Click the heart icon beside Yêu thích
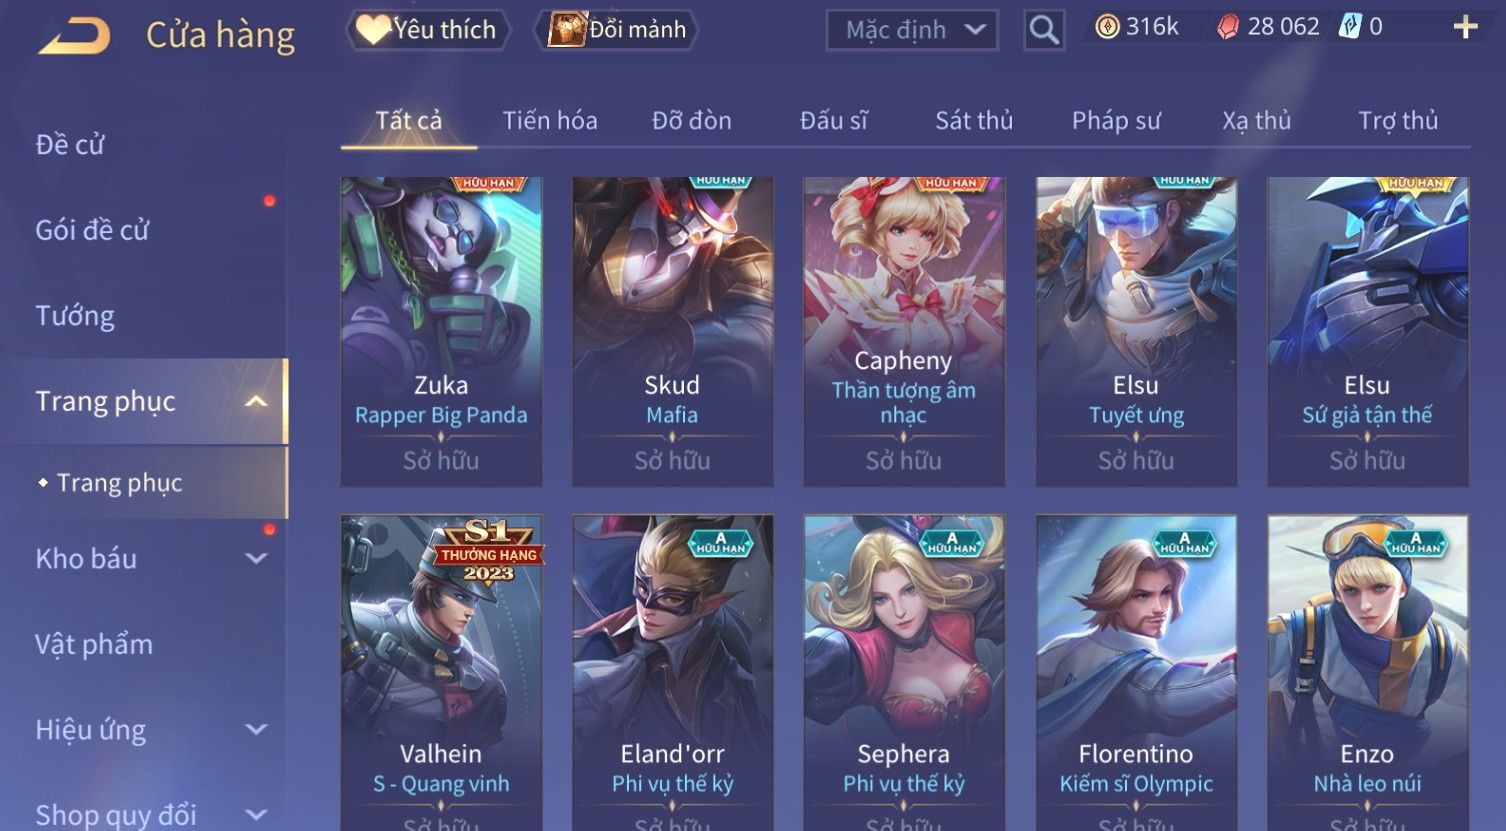 (374, 29)
